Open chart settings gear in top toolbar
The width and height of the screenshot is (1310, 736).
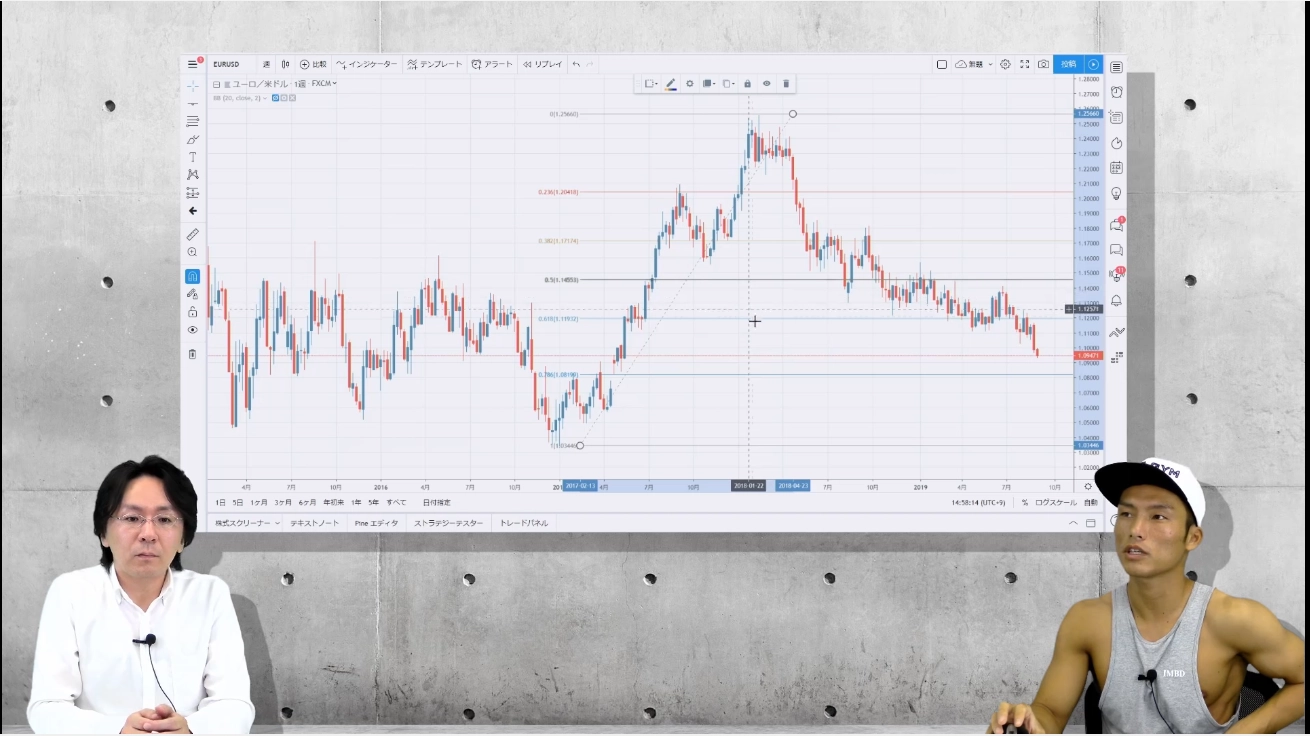1005,64
